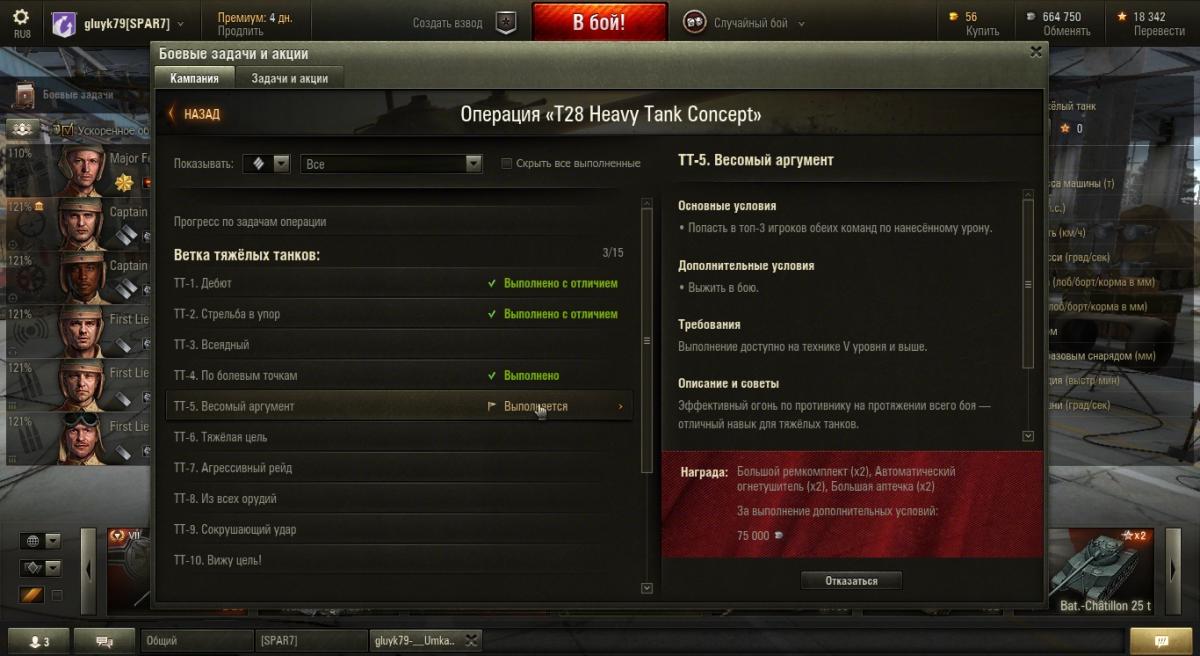
Task: Click the yellow notification messages icon
Action: (1161, 641)
